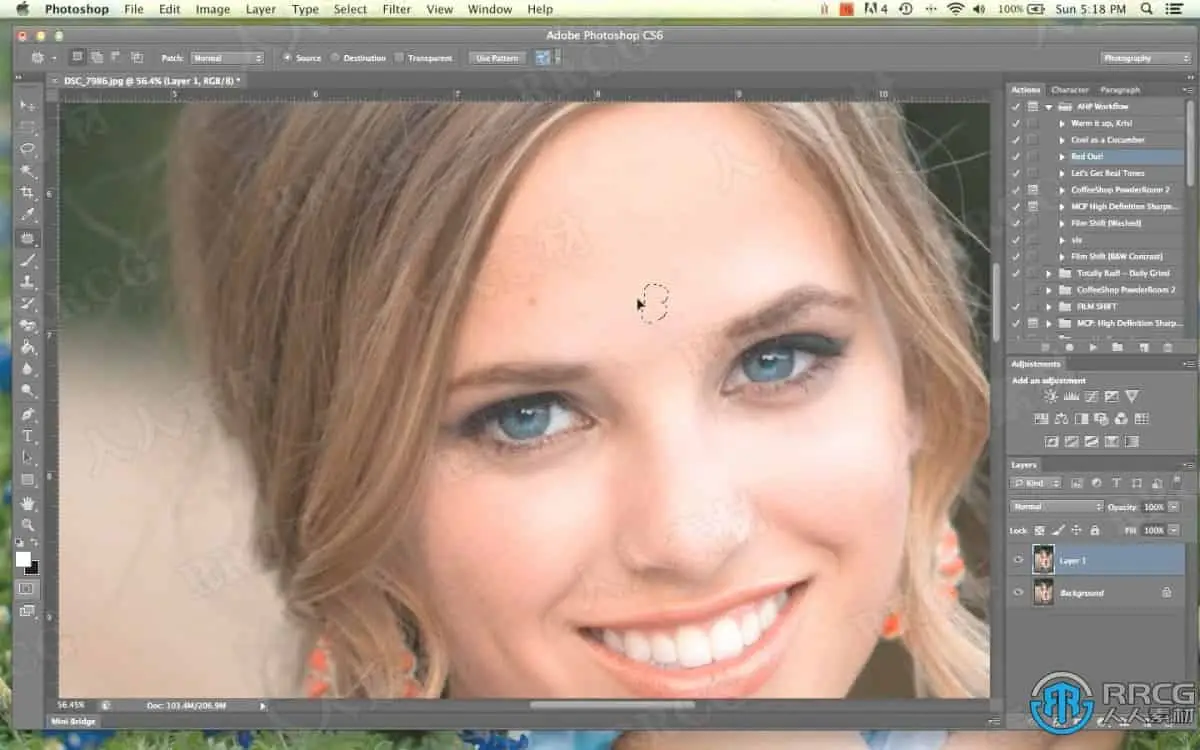
Task: Click the Use Pattern button
Action: point(497,58)
